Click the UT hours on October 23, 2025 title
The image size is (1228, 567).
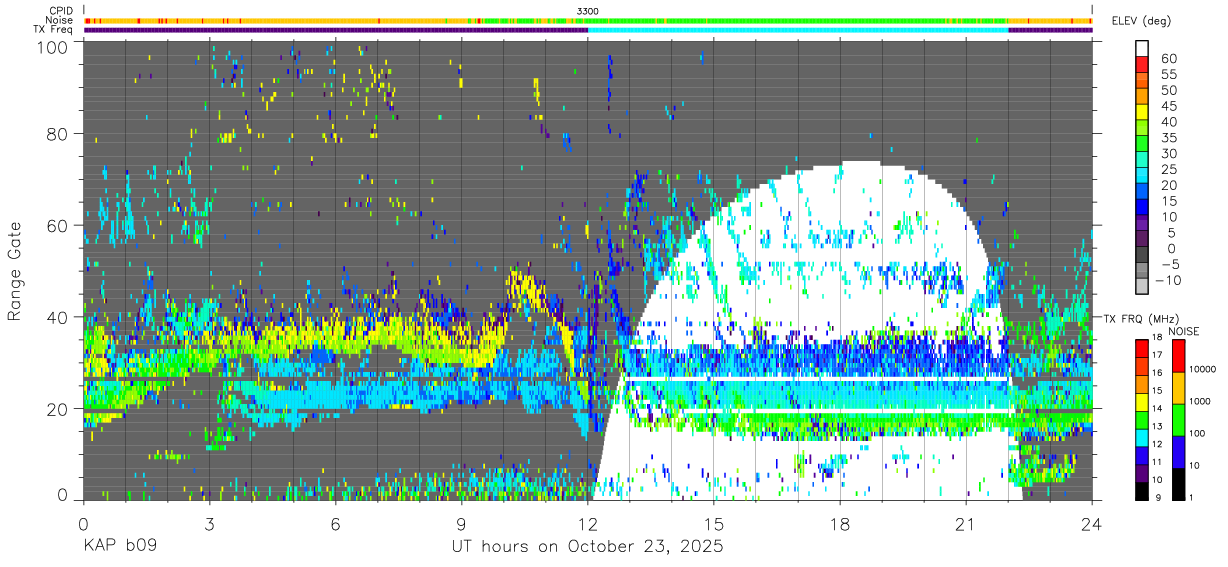tap(587, 547)
